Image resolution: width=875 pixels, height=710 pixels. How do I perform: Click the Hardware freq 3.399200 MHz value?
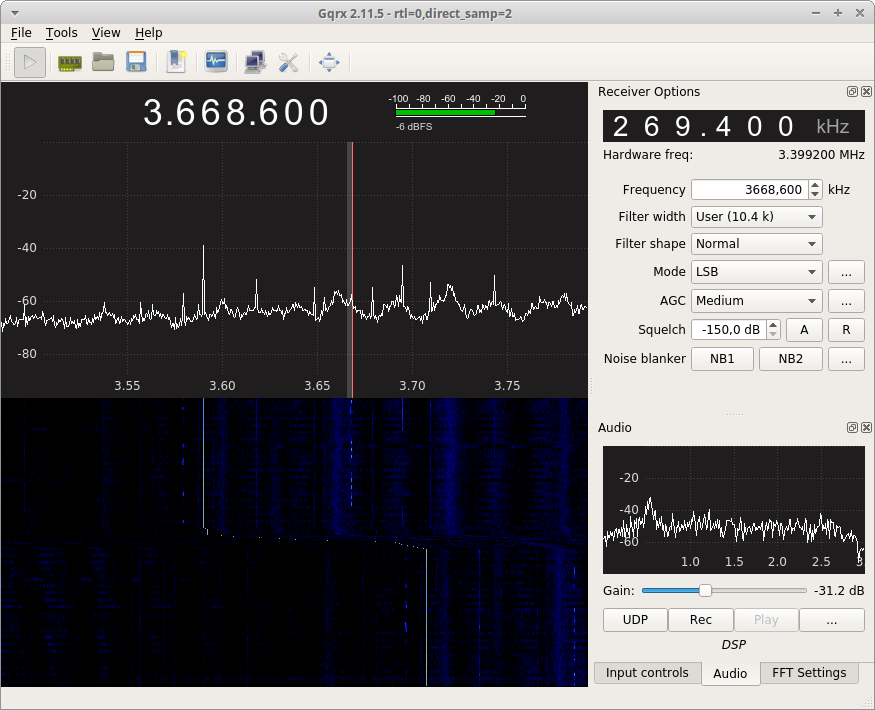pos(821,155)
